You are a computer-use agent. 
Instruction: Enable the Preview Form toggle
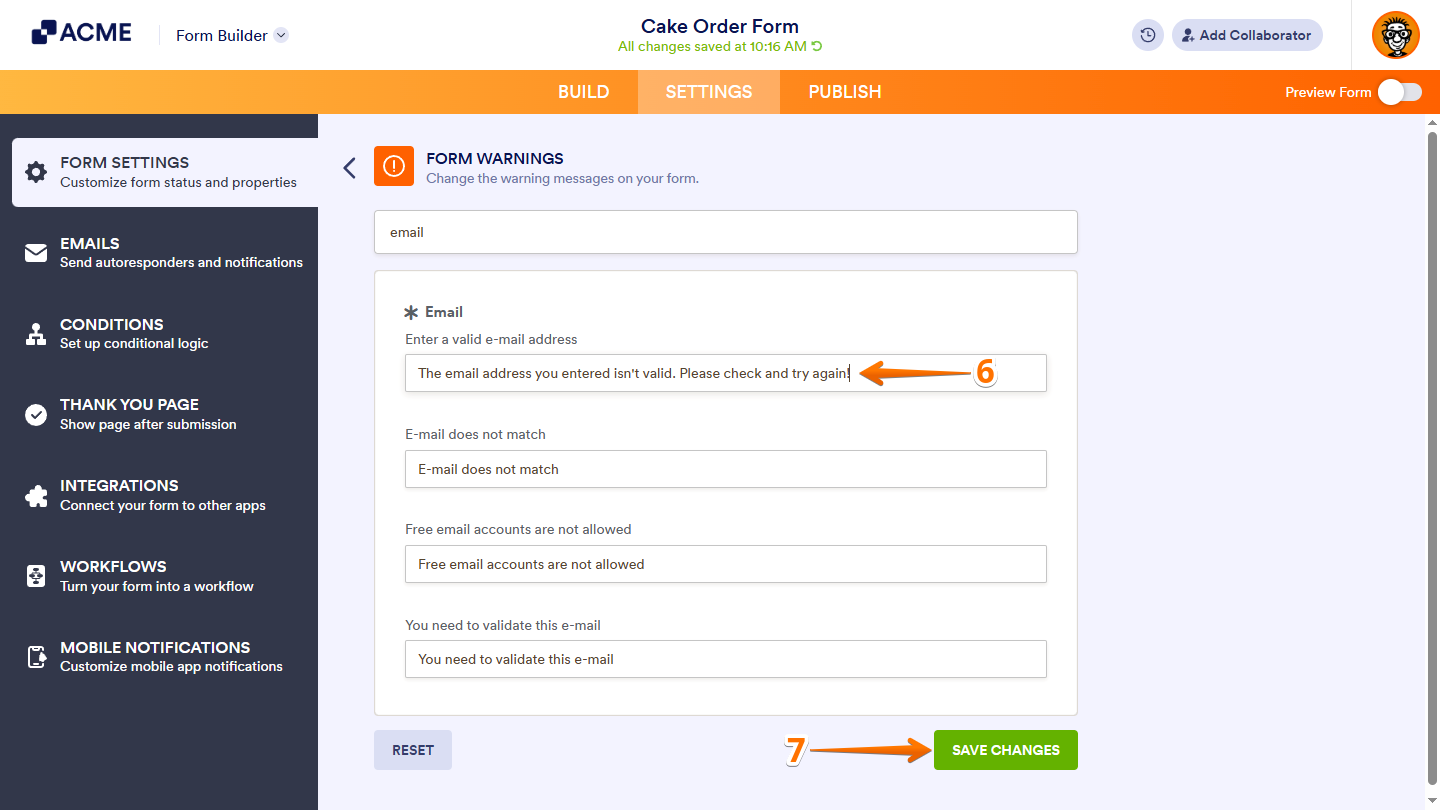[x=1400, y=91]
